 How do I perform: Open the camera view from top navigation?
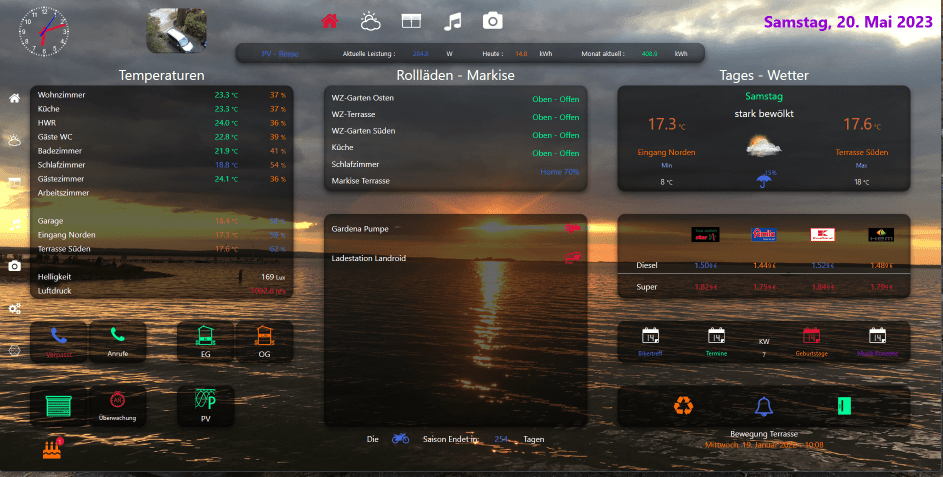493,21
